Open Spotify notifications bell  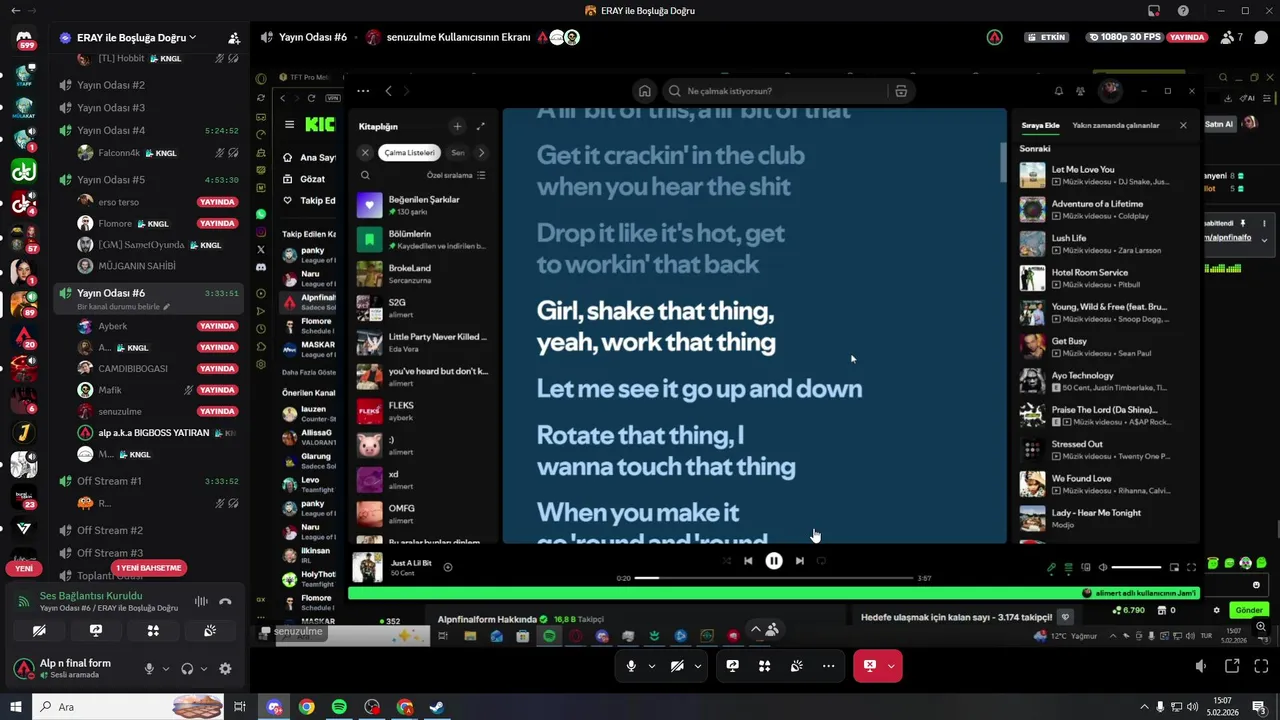pos(1059,91)
